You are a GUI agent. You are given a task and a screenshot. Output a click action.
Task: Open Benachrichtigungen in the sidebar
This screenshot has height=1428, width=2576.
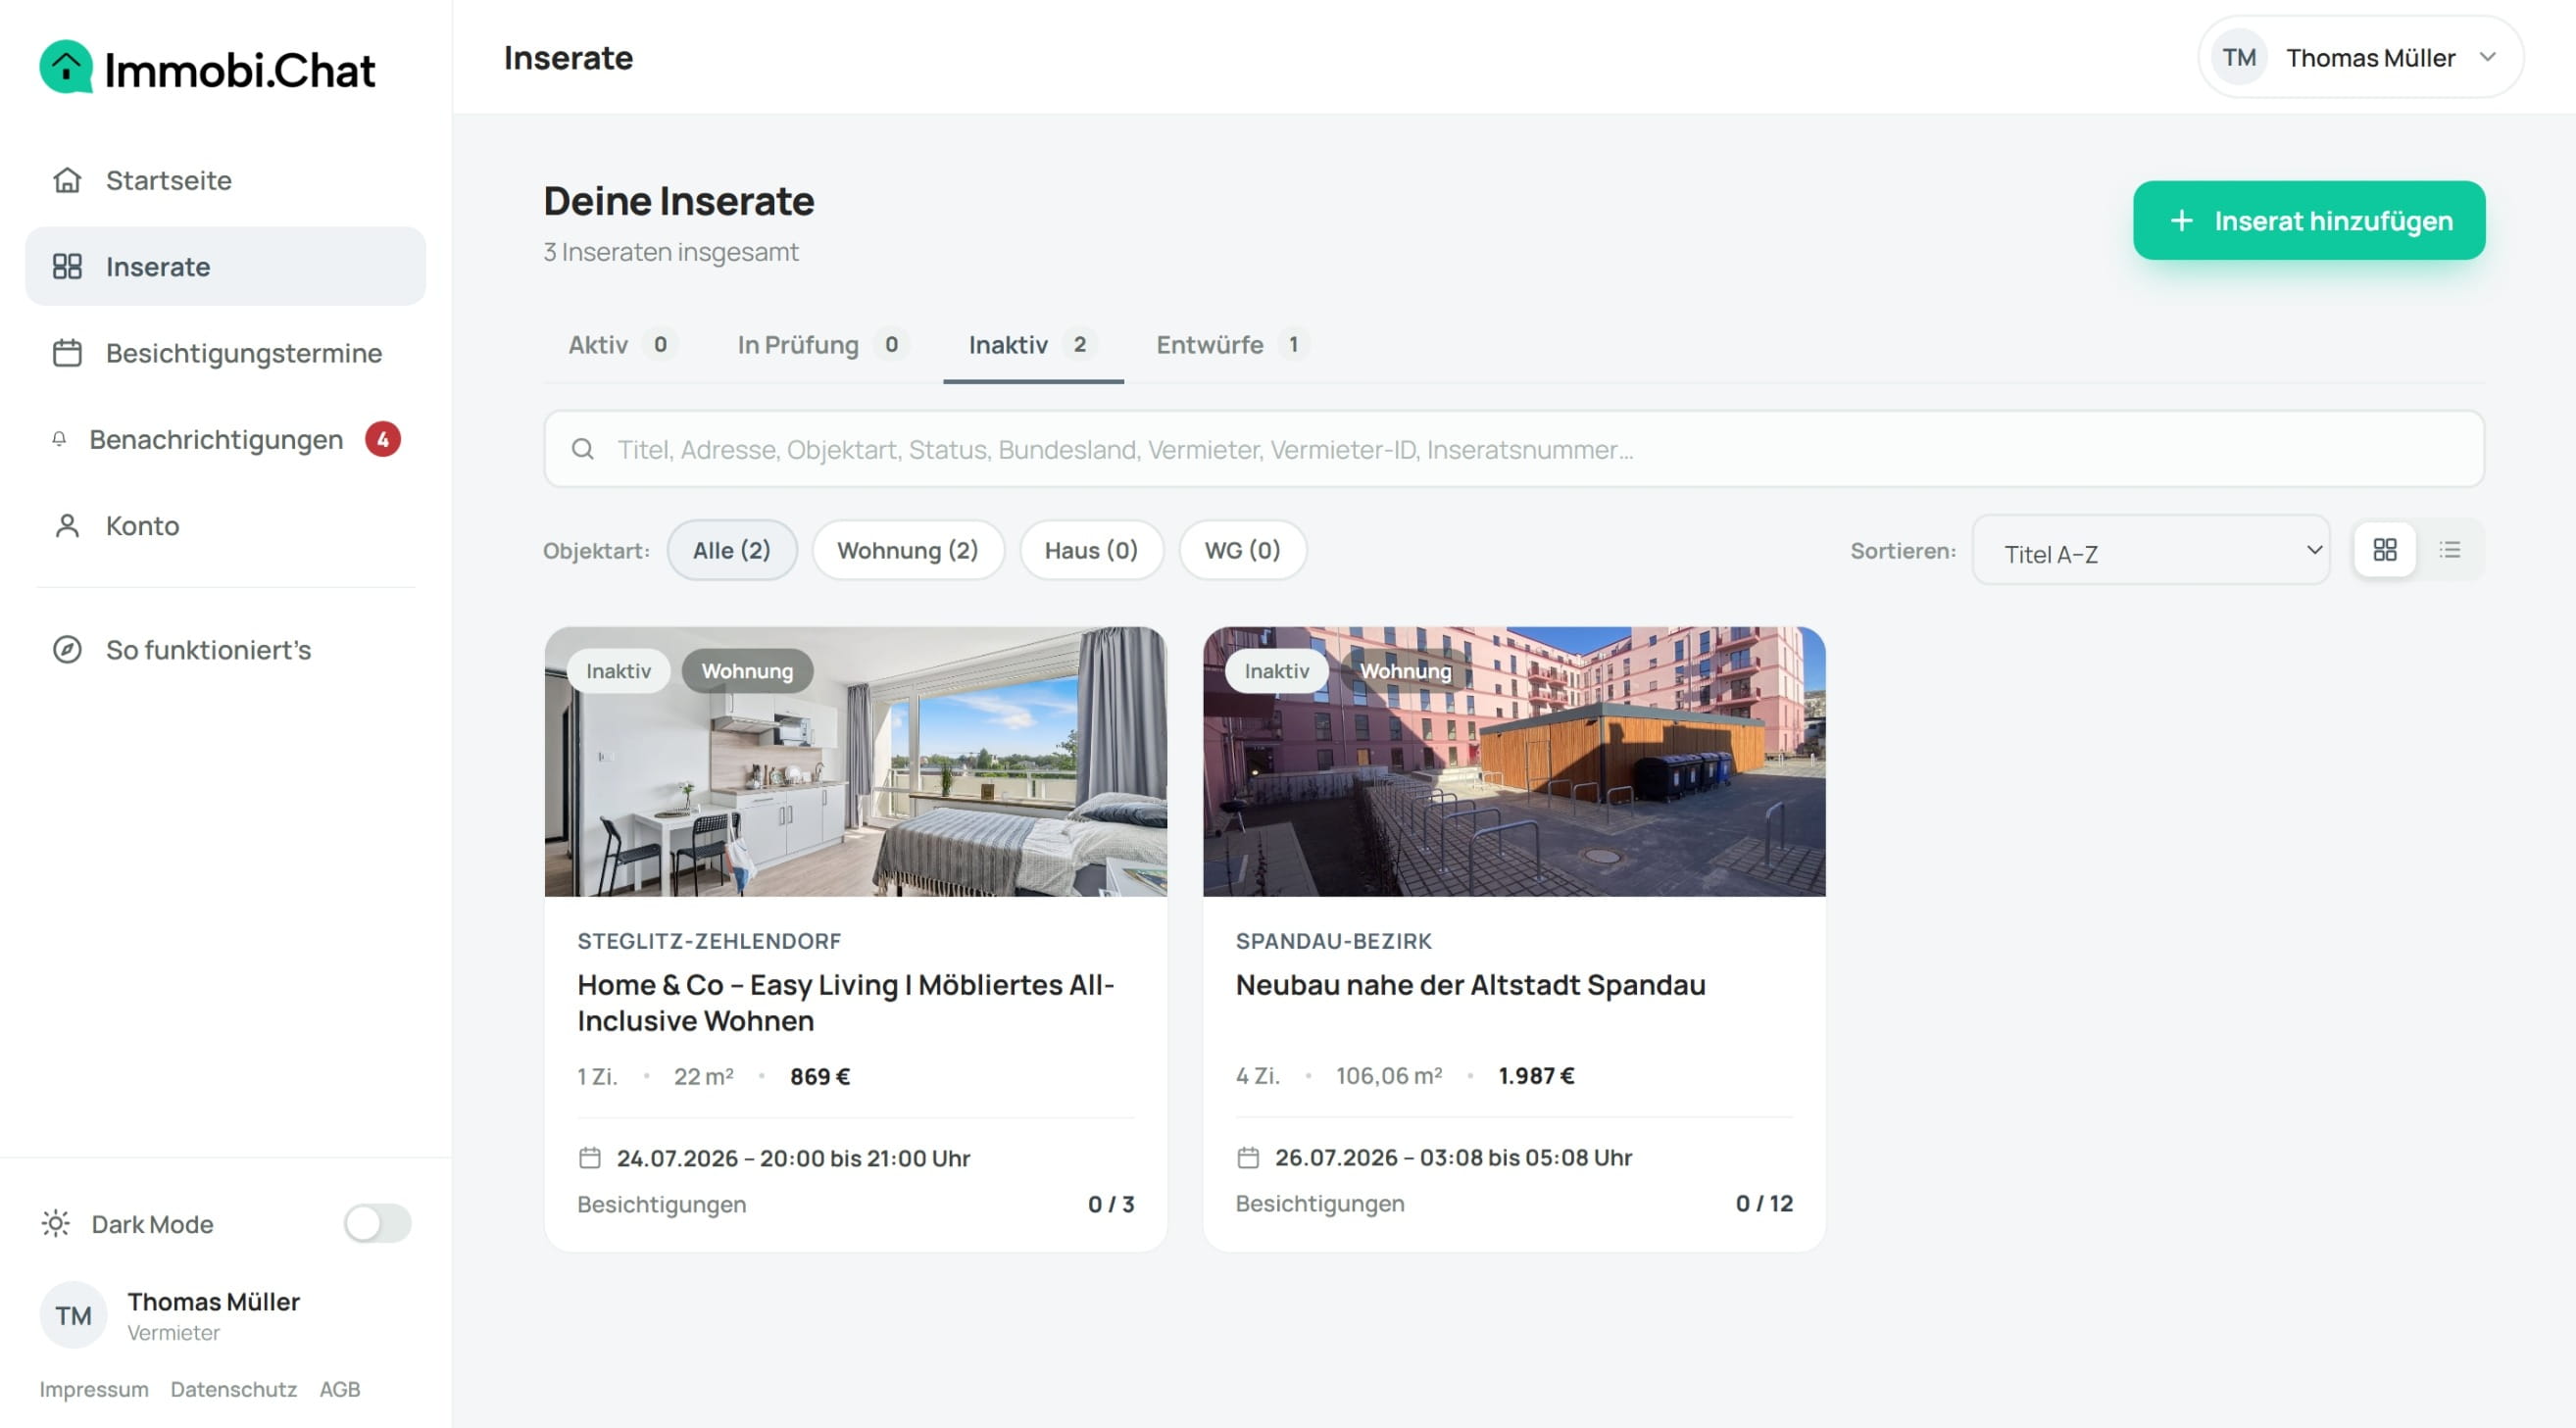pos(225,439)
